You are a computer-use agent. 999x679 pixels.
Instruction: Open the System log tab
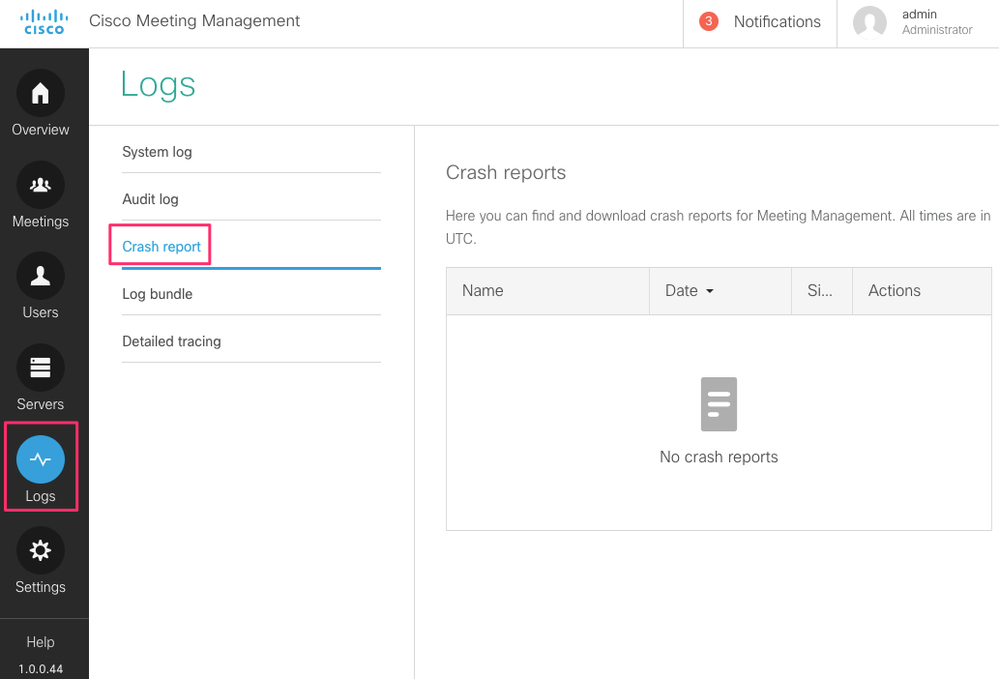click(x=251, y=152)
